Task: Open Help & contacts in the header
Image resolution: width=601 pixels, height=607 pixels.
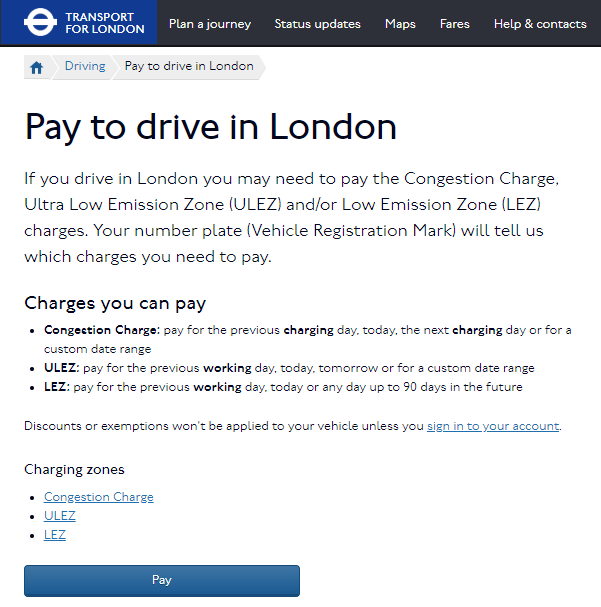Action: pyautogui.click(x=540, y=24)
